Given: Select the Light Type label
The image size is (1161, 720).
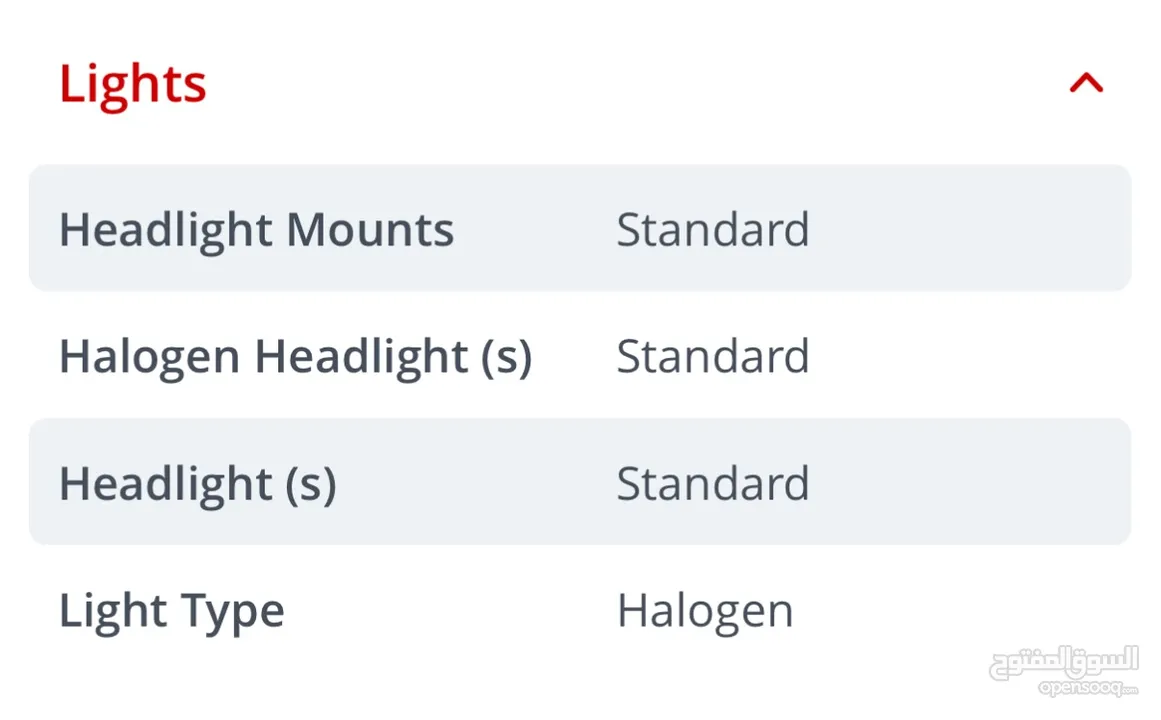Looking at the screenshot, I should click(172, 612).
